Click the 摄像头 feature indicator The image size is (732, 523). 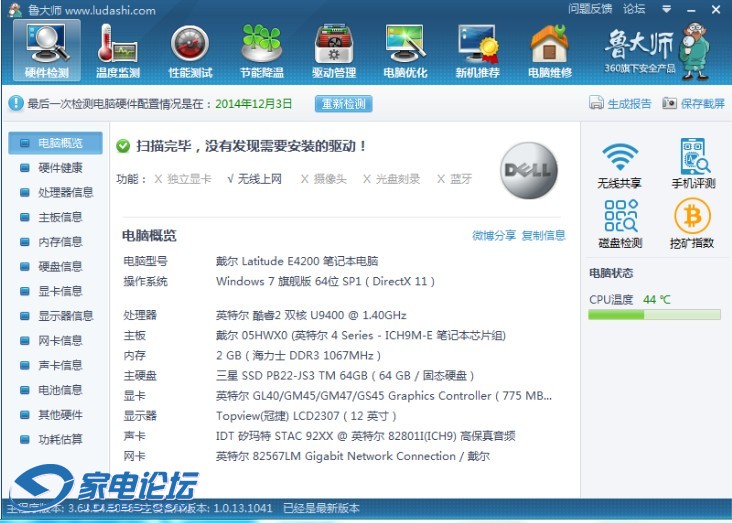(324, 179)
